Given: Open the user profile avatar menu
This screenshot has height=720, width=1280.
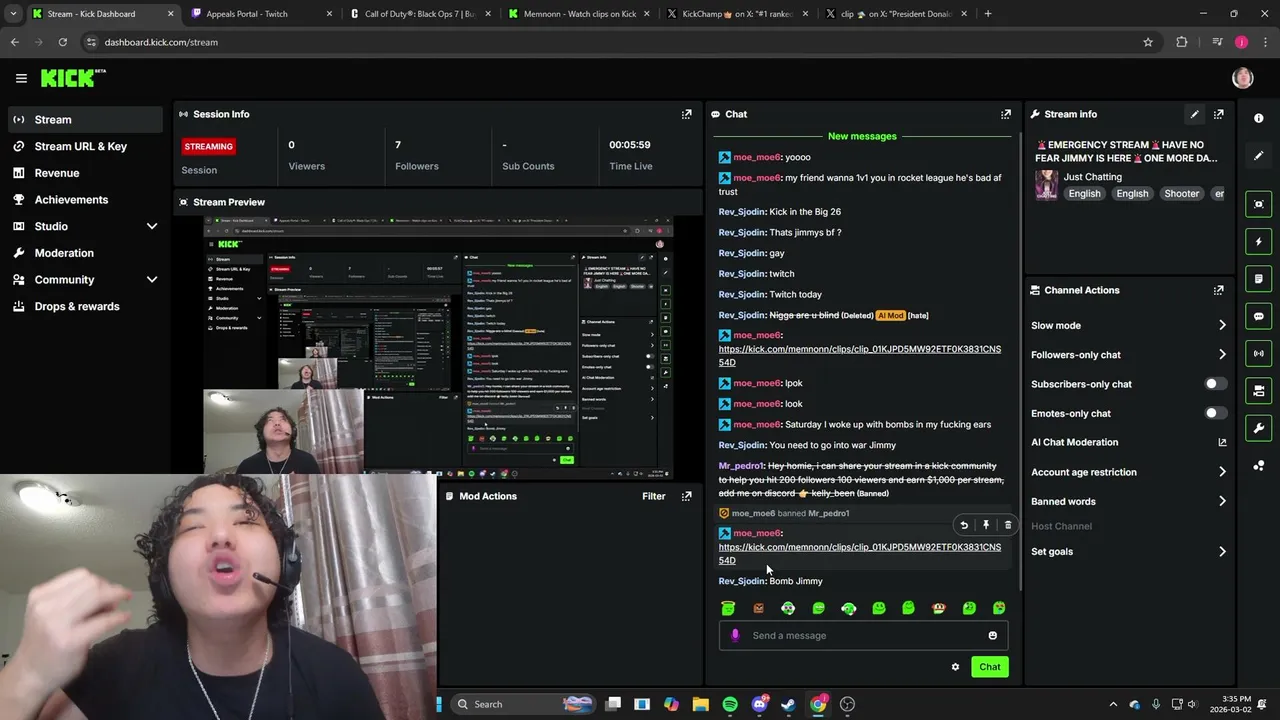Looking at the screenshot, I should 1243,78.
